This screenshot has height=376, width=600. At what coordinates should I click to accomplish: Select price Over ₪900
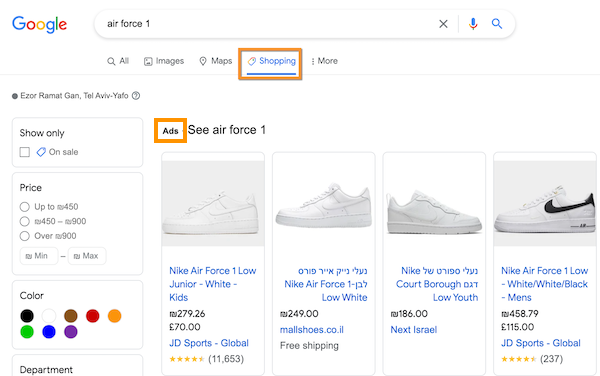pos(24,236)
